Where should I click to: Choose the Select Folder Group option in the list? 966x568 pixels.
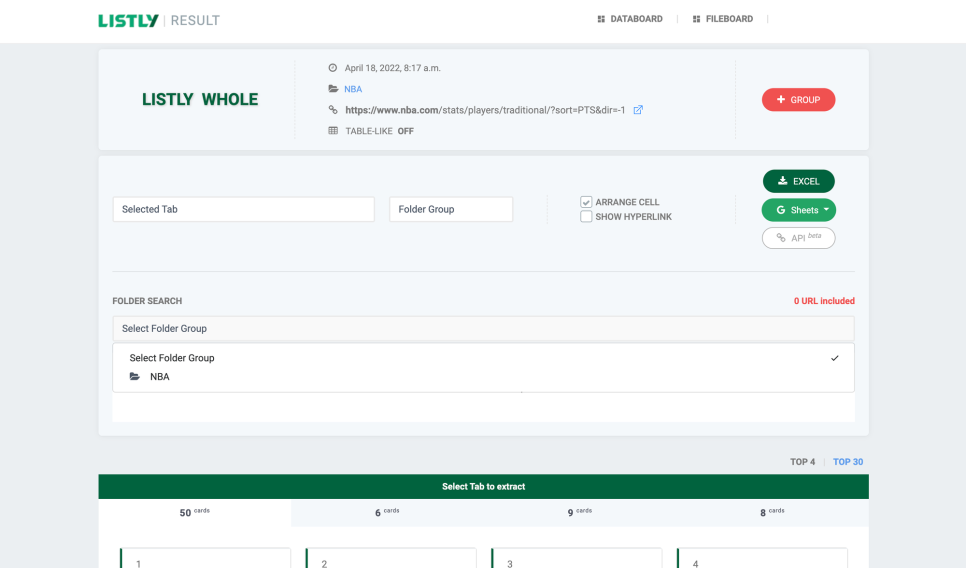(484, 358)
